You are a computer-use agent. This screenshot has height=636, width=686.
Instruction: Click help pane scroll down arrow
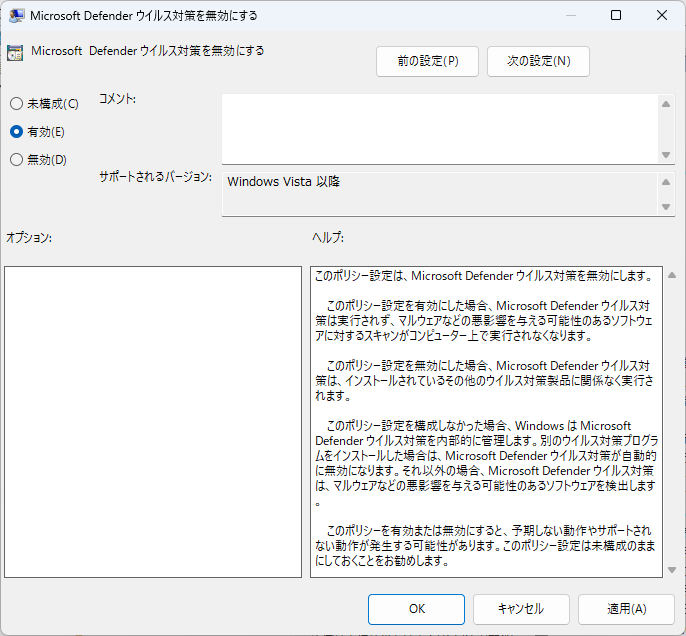coord(672,570)
